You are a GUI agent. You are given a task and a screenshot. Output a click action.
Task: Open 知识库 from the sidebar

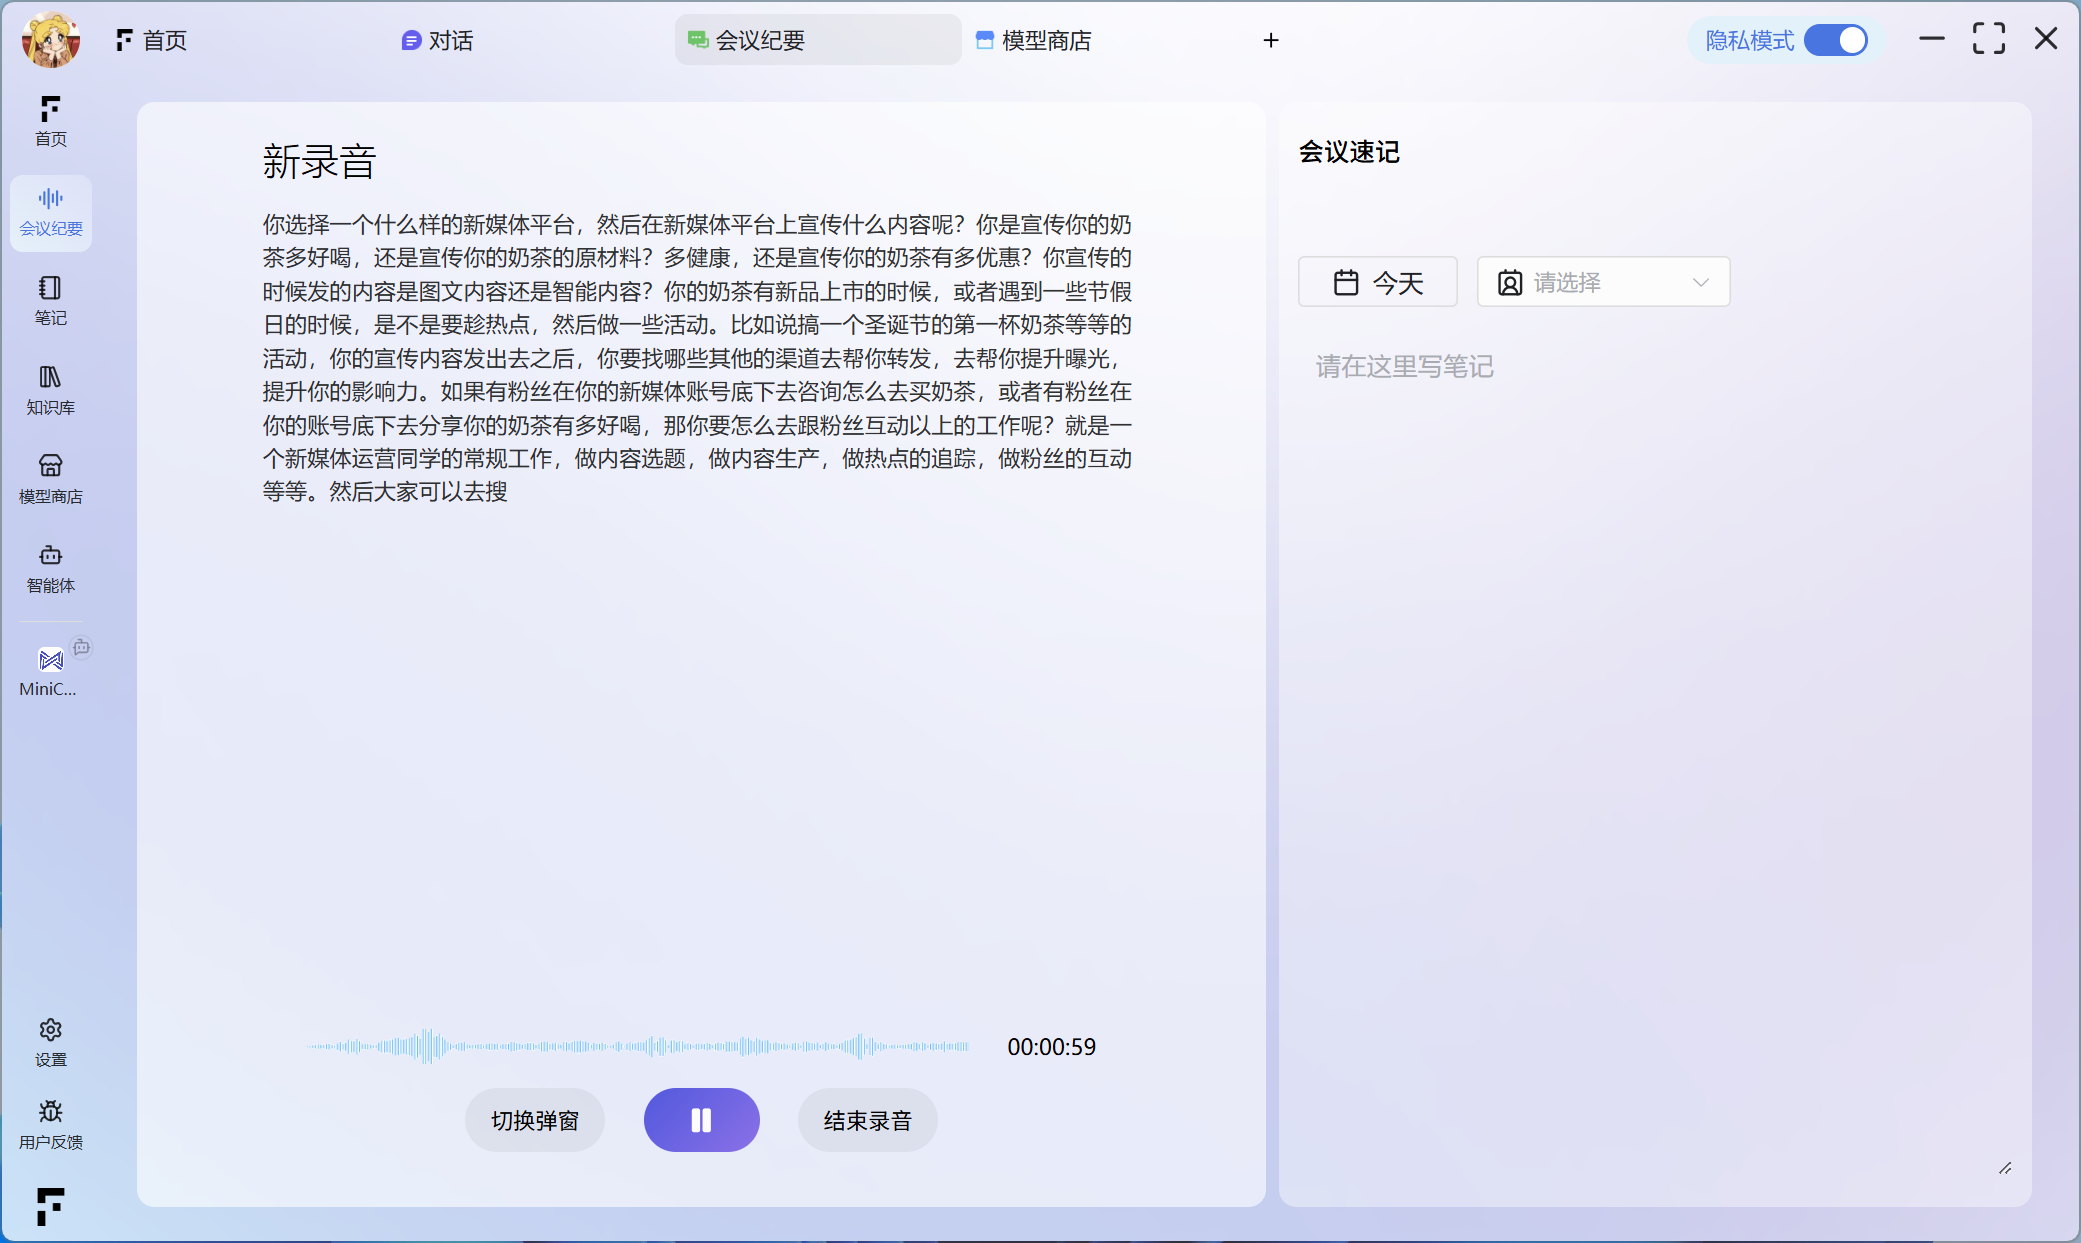[x=50, y=389]
